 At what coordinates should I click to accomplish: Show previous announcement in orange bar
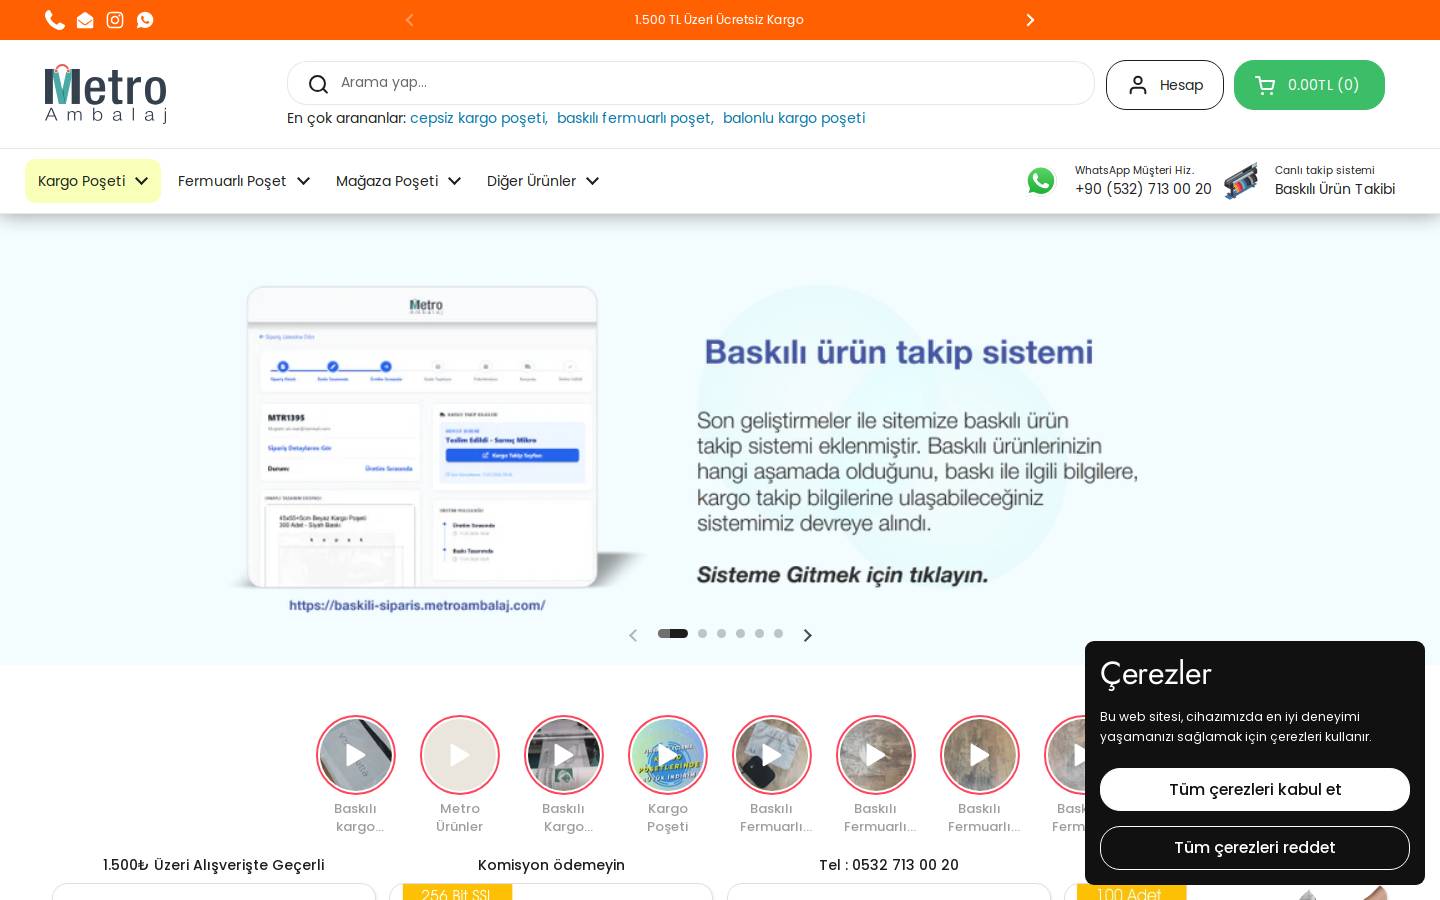[x=409, y=20]
